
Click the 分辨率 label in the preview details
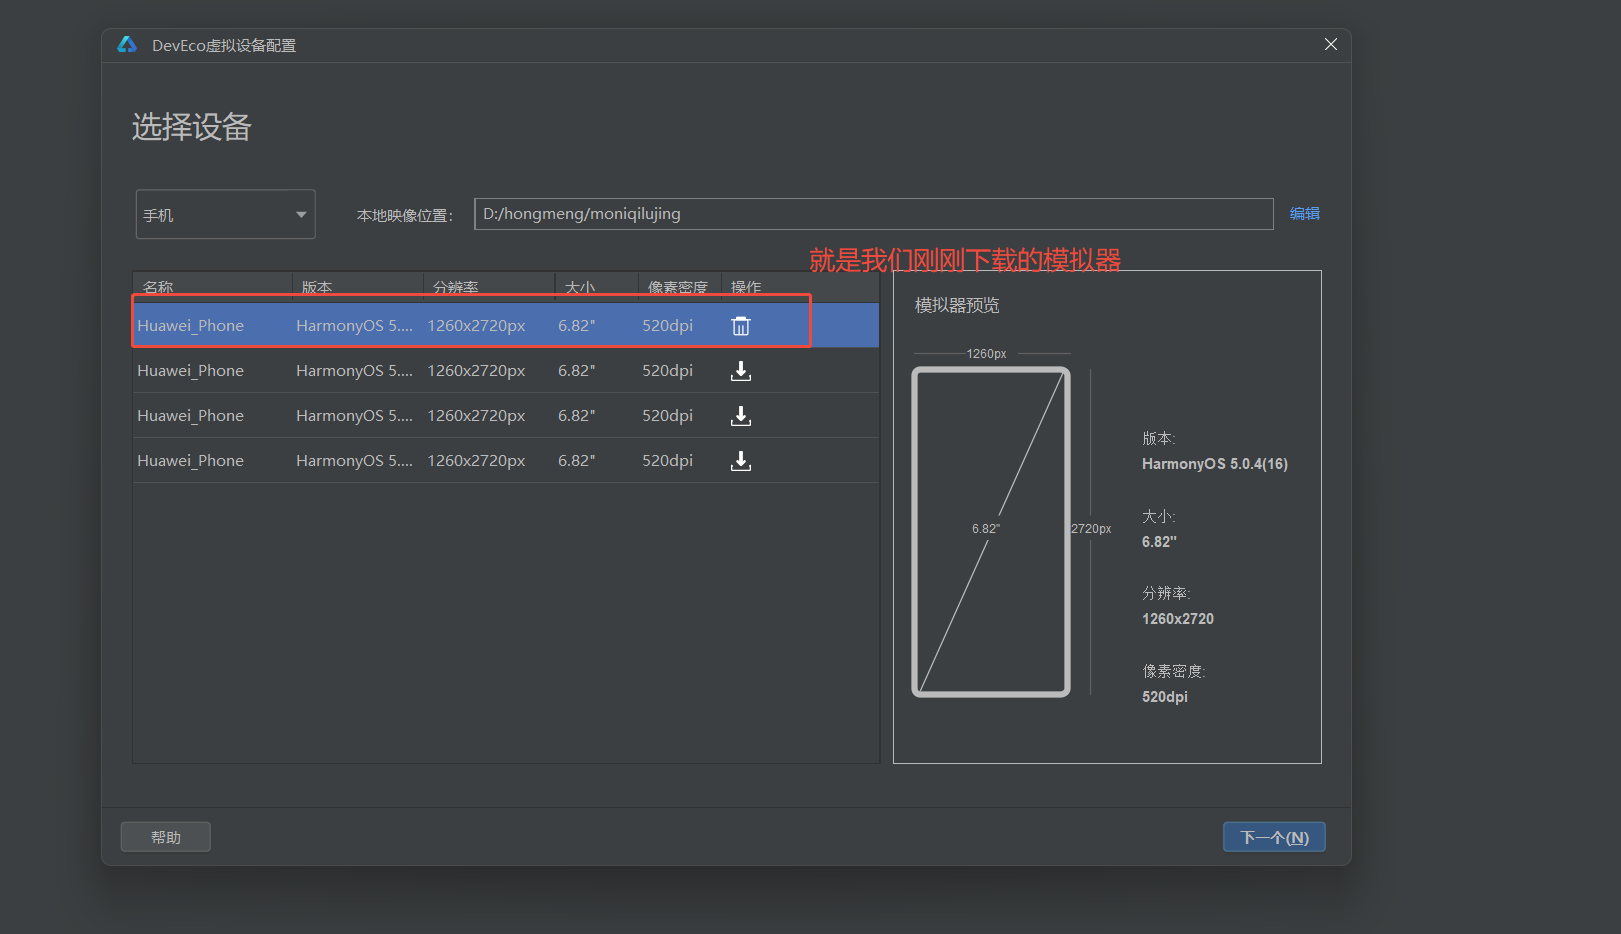click(1166, 593)
